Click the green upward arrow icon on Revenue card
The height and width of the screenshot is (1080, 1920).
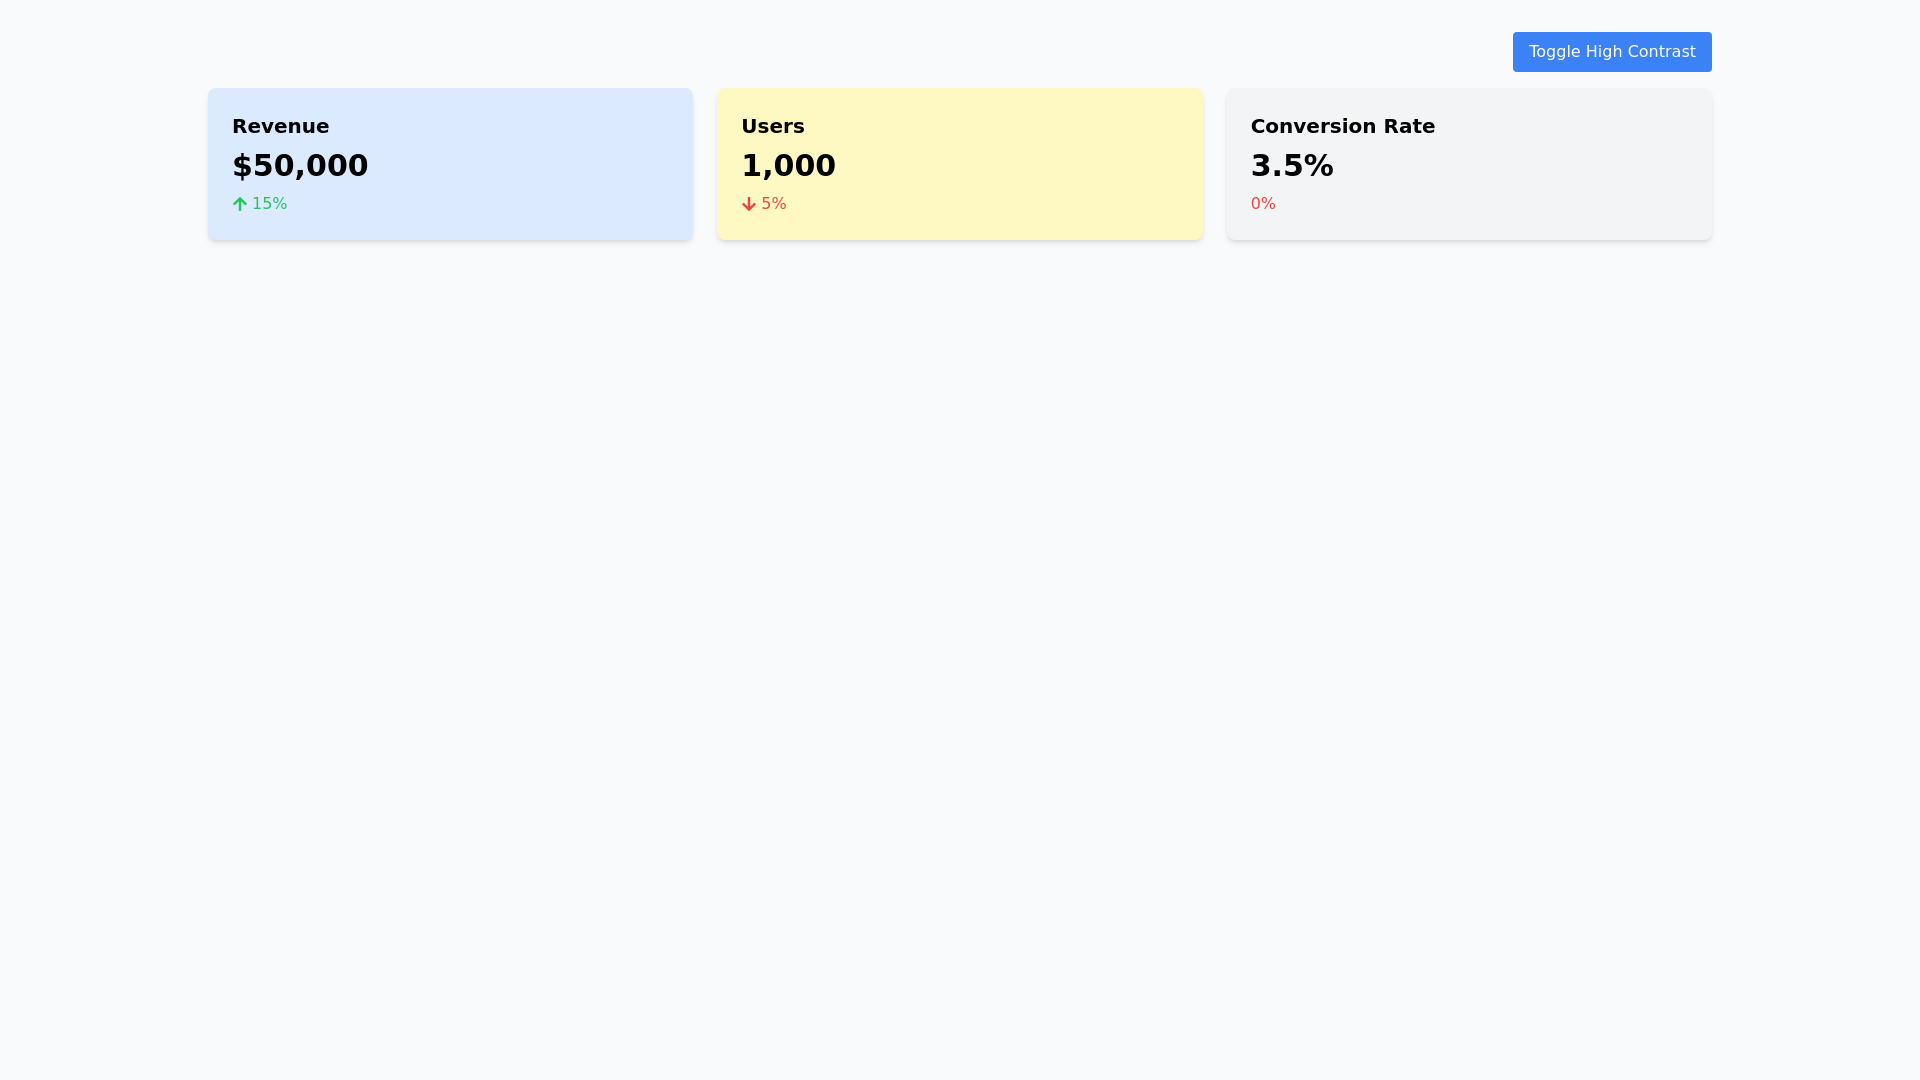pyautogui.click(x=239, y=203)
